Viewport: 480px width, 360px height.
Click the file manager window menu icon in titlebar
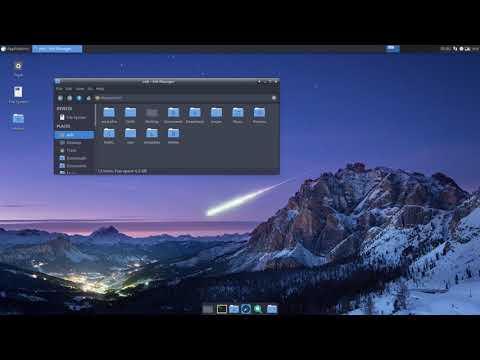pyautogui.click(x=58, y=81)
